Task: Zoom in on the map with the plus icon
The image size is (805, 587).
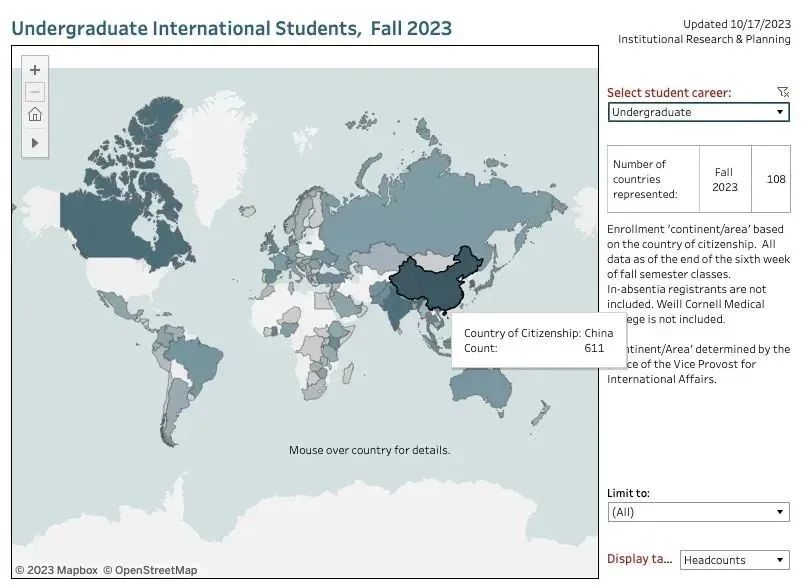Action: [x=34, y=70]
